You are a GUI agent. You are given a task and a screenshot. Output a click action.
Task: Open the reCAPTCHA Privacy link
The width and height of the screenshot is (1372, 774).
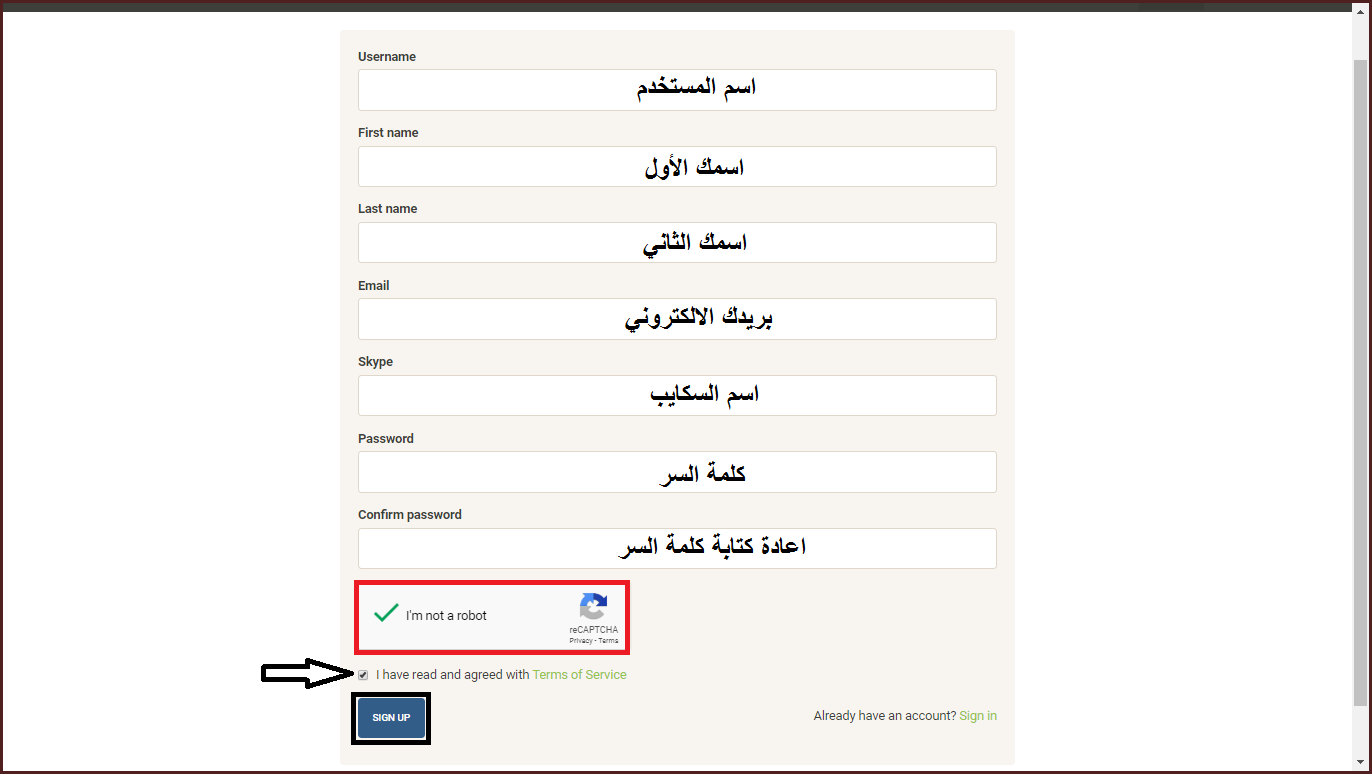coord(580,641)
